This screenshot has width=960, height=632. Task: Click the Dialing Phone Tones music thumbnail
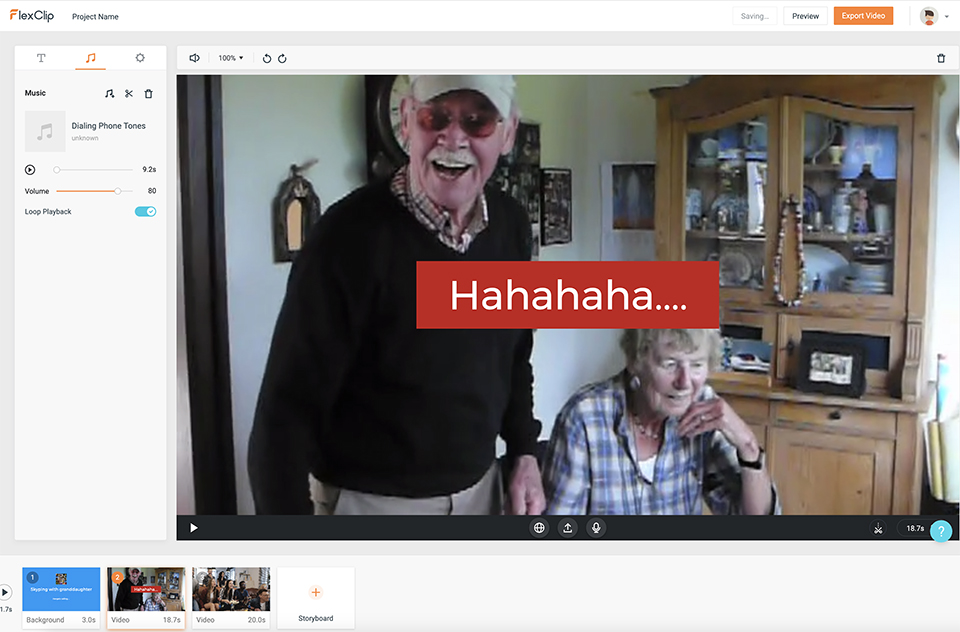pyautogui.click(x=45, y=131)
